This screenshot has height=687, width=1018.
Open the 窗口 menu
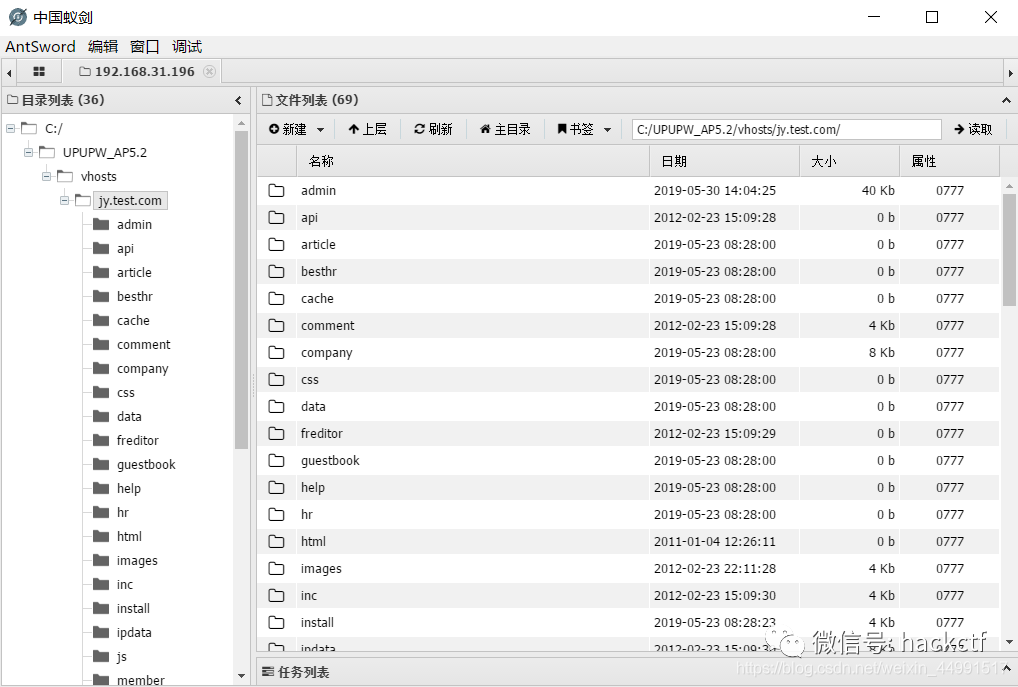pyautogui.click(x=145, y=47)
